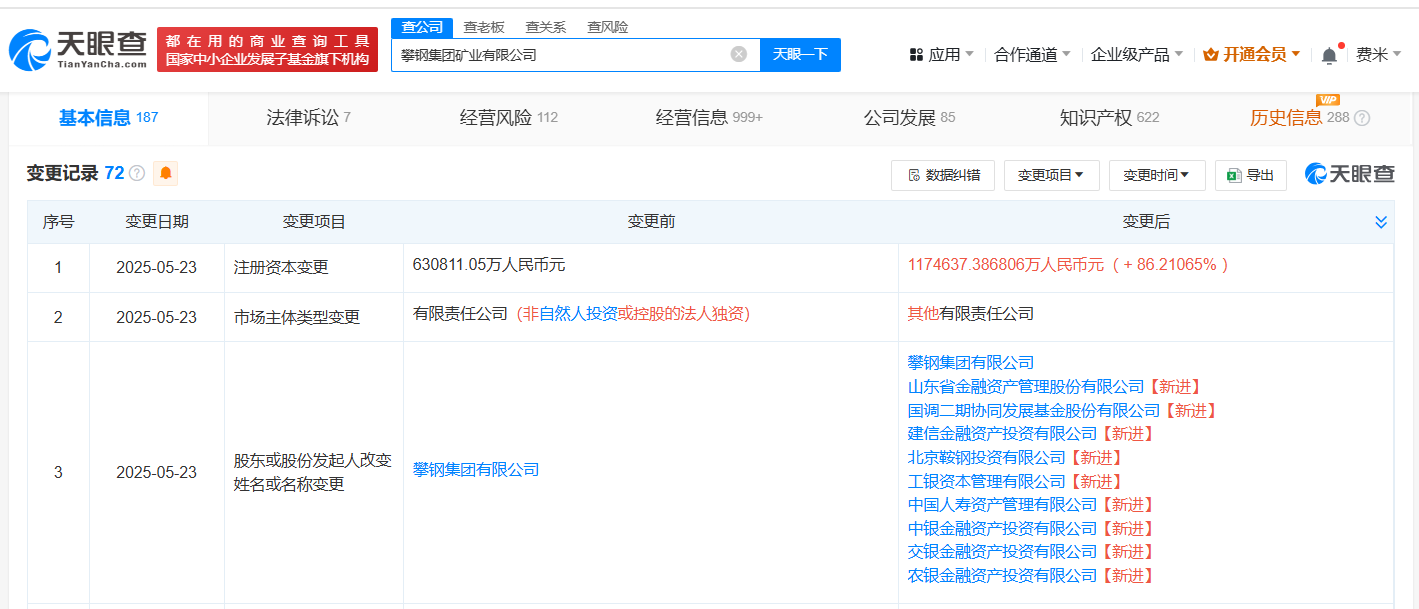This screenshot has width=1419, height=609.
Task: Click help icon next to 变更记录 72
Action: click(x=137, y=174)
